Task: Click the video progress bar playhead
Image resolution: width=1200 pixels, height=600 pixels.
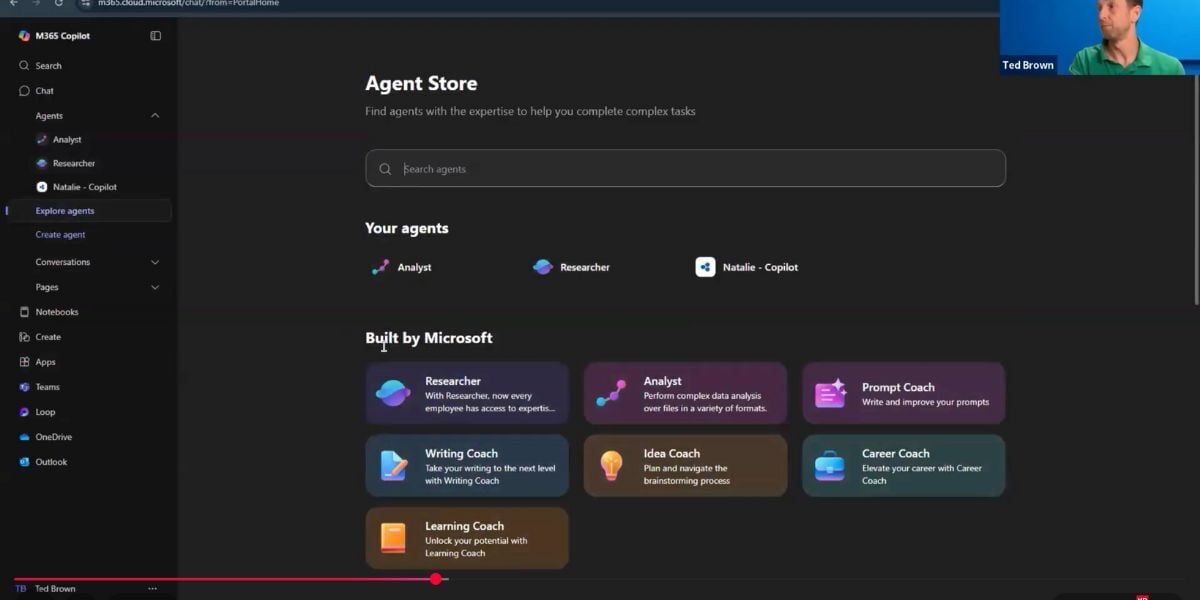Action: pyautogui.click(x=436, y=579)
